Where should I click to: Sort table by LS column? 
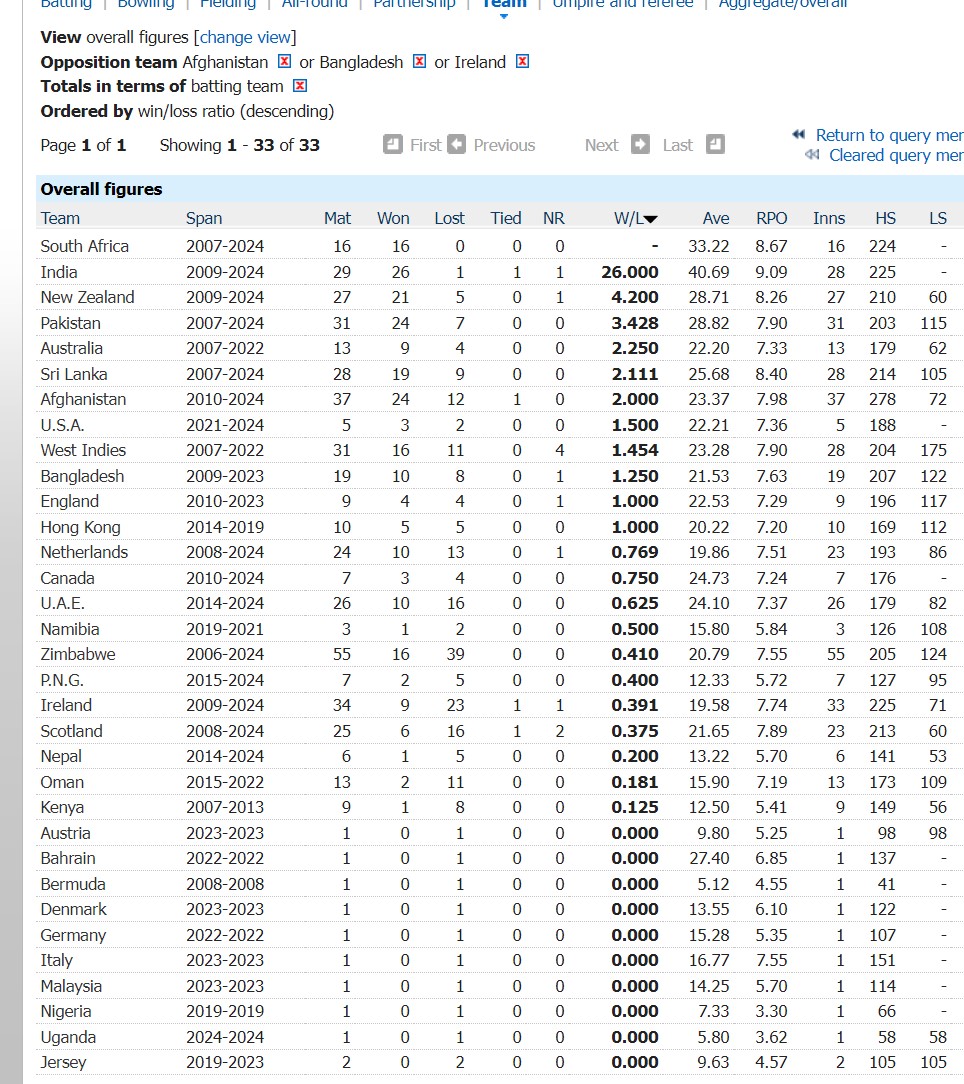[x=938, y=218]
